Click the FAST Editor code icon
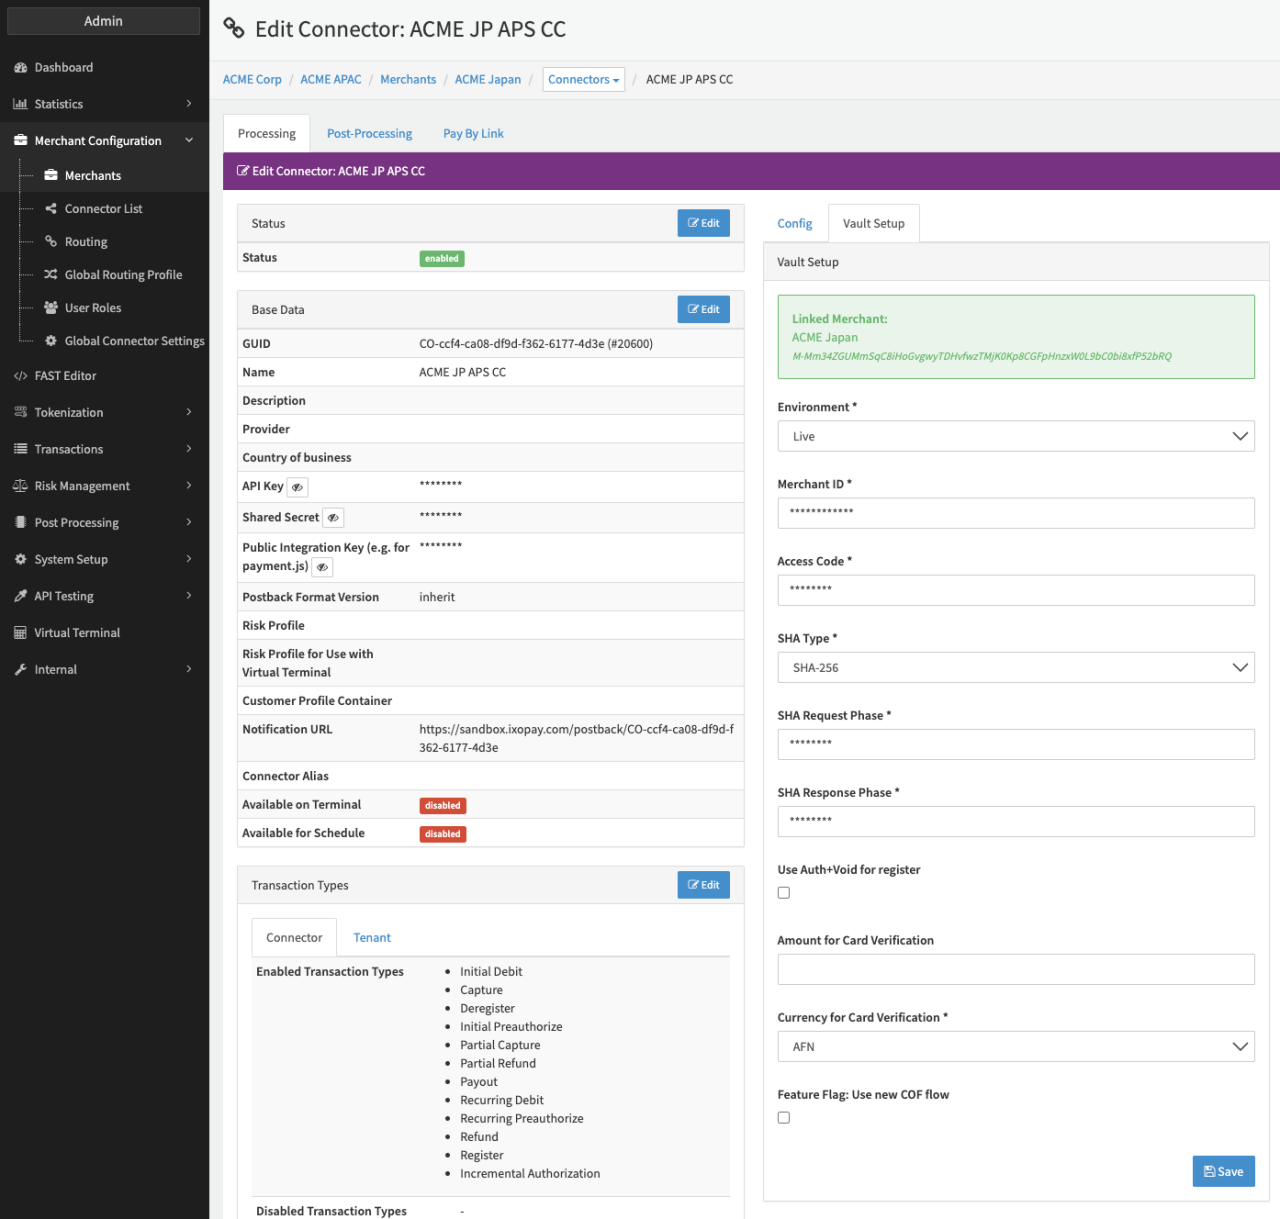 click(x=20, y=376)
